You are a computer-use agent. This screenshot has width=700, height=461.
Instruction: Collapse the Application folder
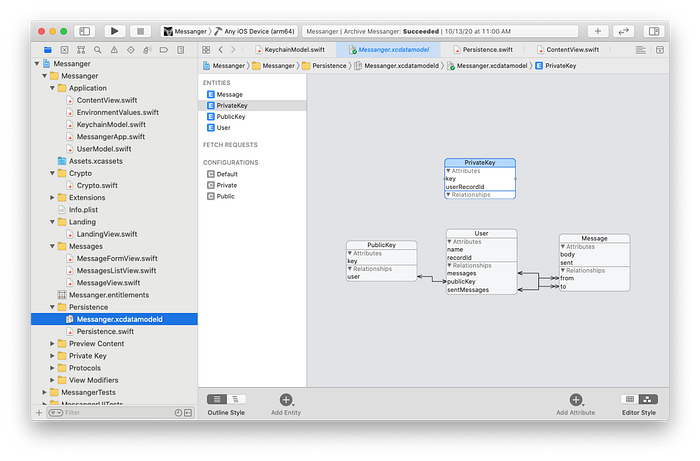coord(52,88)
